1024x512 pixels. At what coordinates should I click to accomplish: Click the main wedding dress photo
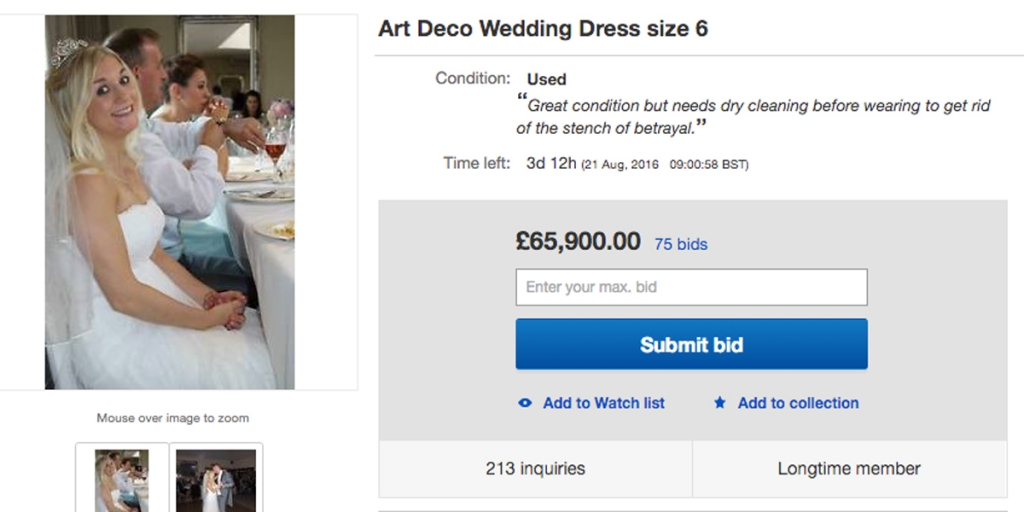(170, 202)
